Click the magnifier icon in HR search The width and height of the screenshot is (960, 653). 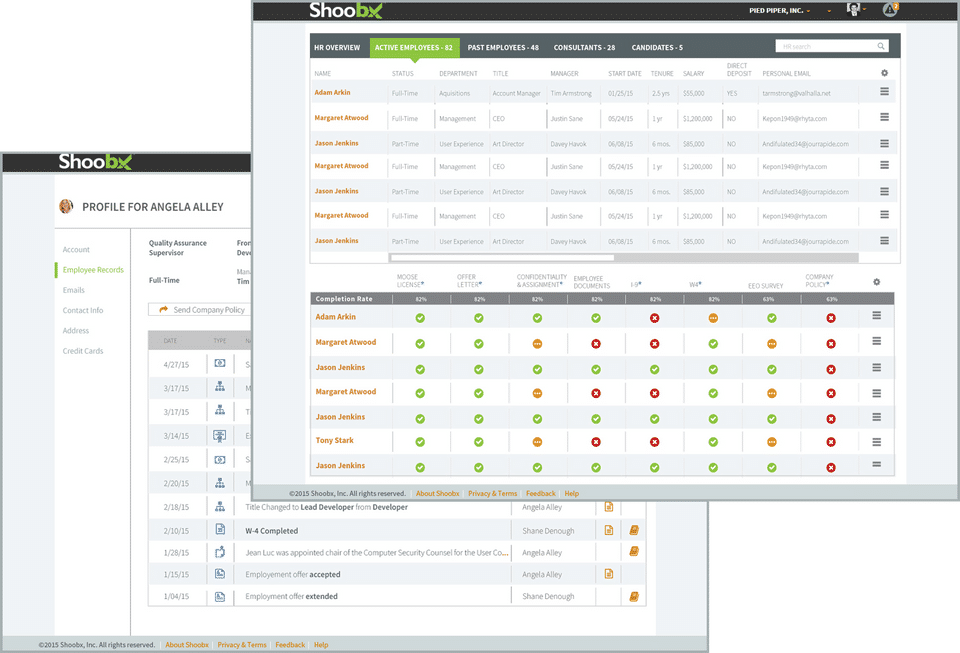[880, 46]
